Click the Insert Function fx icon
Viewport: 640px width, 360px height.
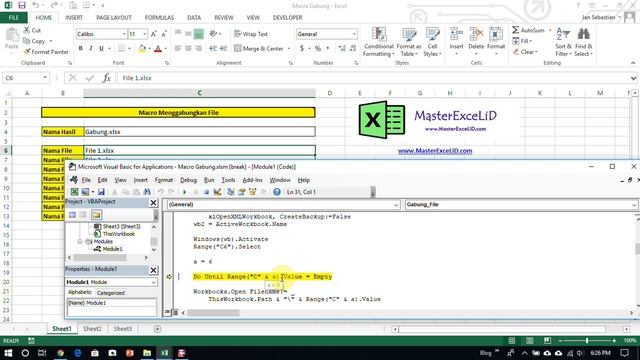(x=107, y=78)
